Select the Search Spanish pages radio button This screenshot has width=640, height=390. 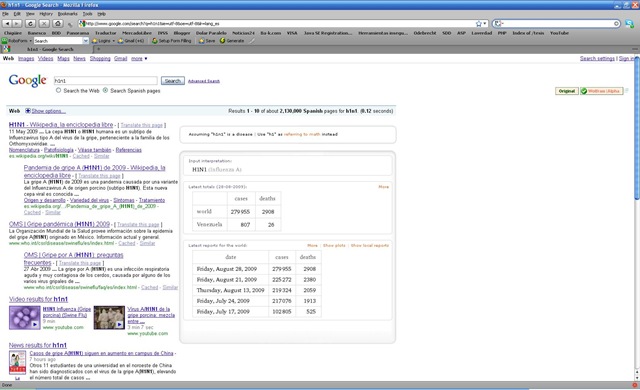pyautogui.click(x=105, y=91)
